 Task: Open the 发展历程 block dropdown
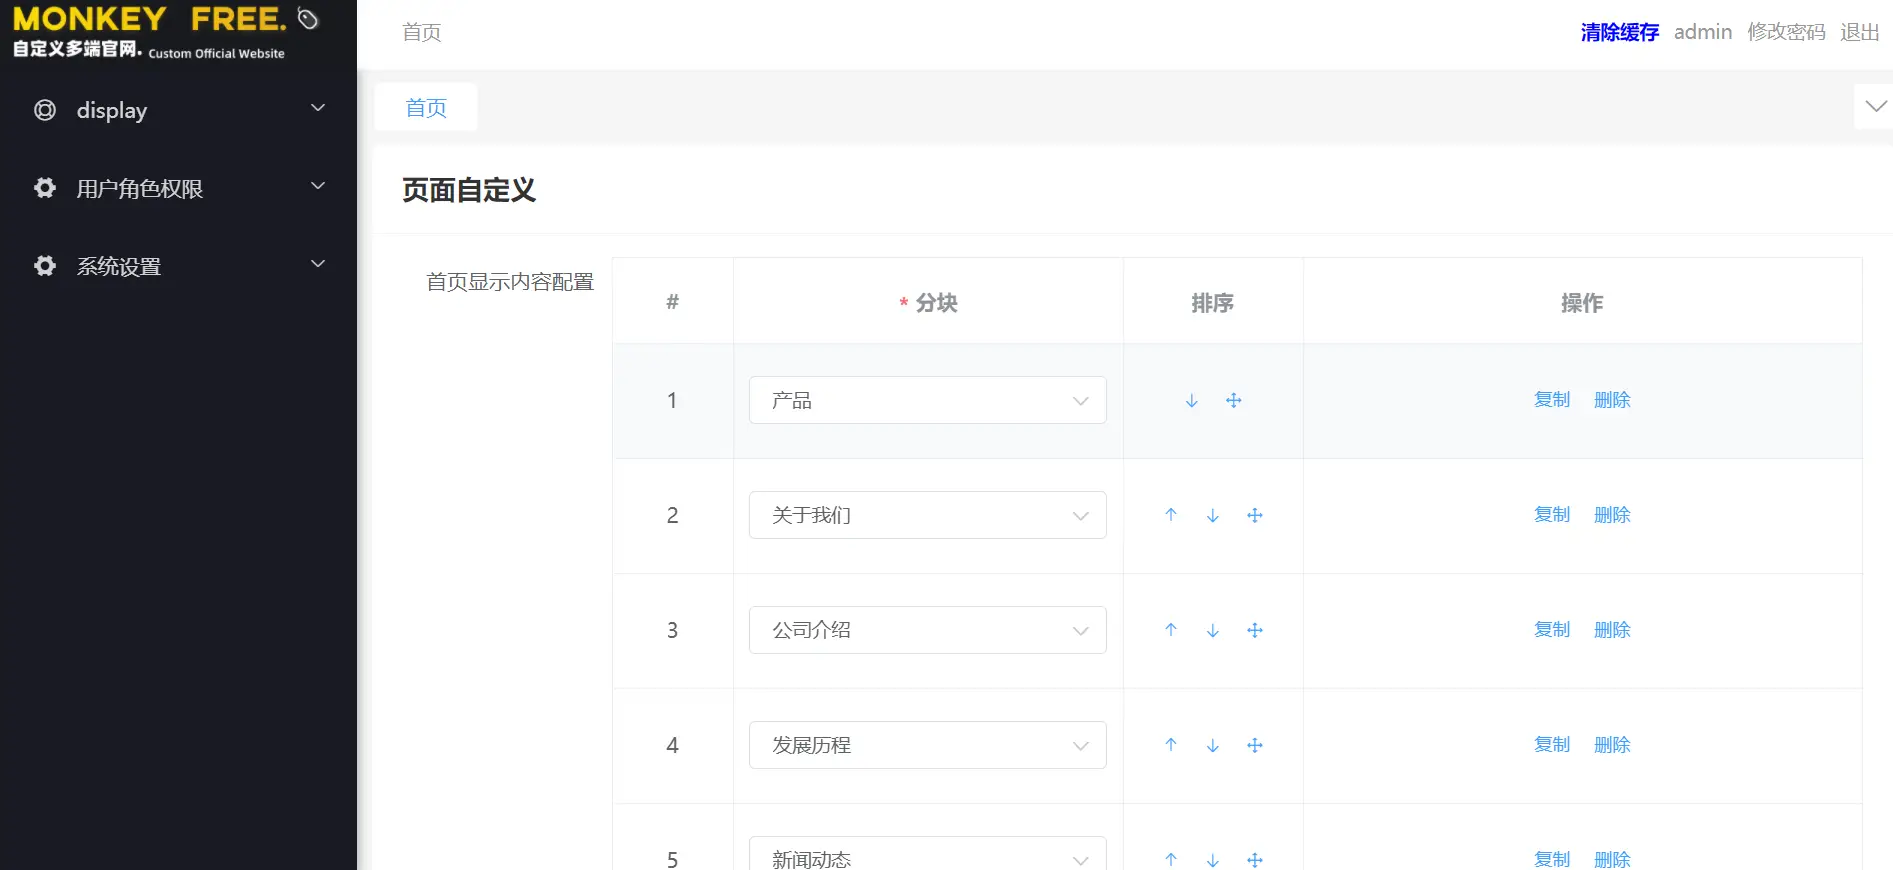pyautogui.click(x=927, y=745)
